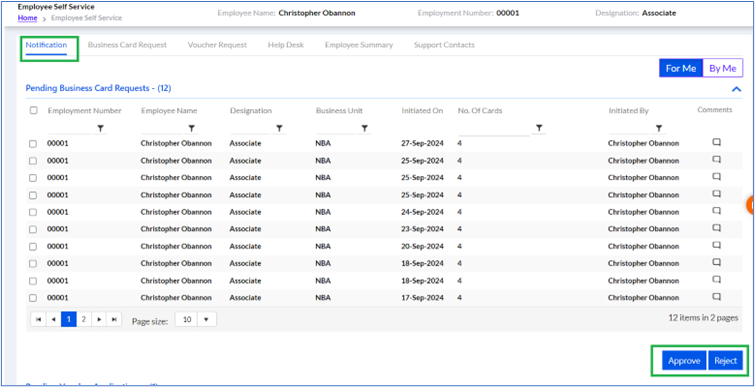755x387 pixels.
Task: Open the Employee Summary tab
Action: click(x=359, y=45)
